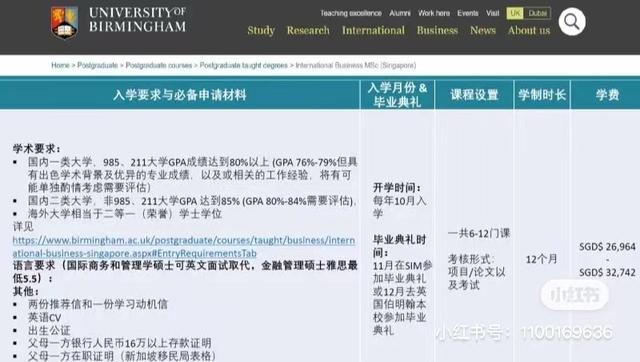Select the 课程设置 column header
This screenshot has width=640, height=362.
474,95
